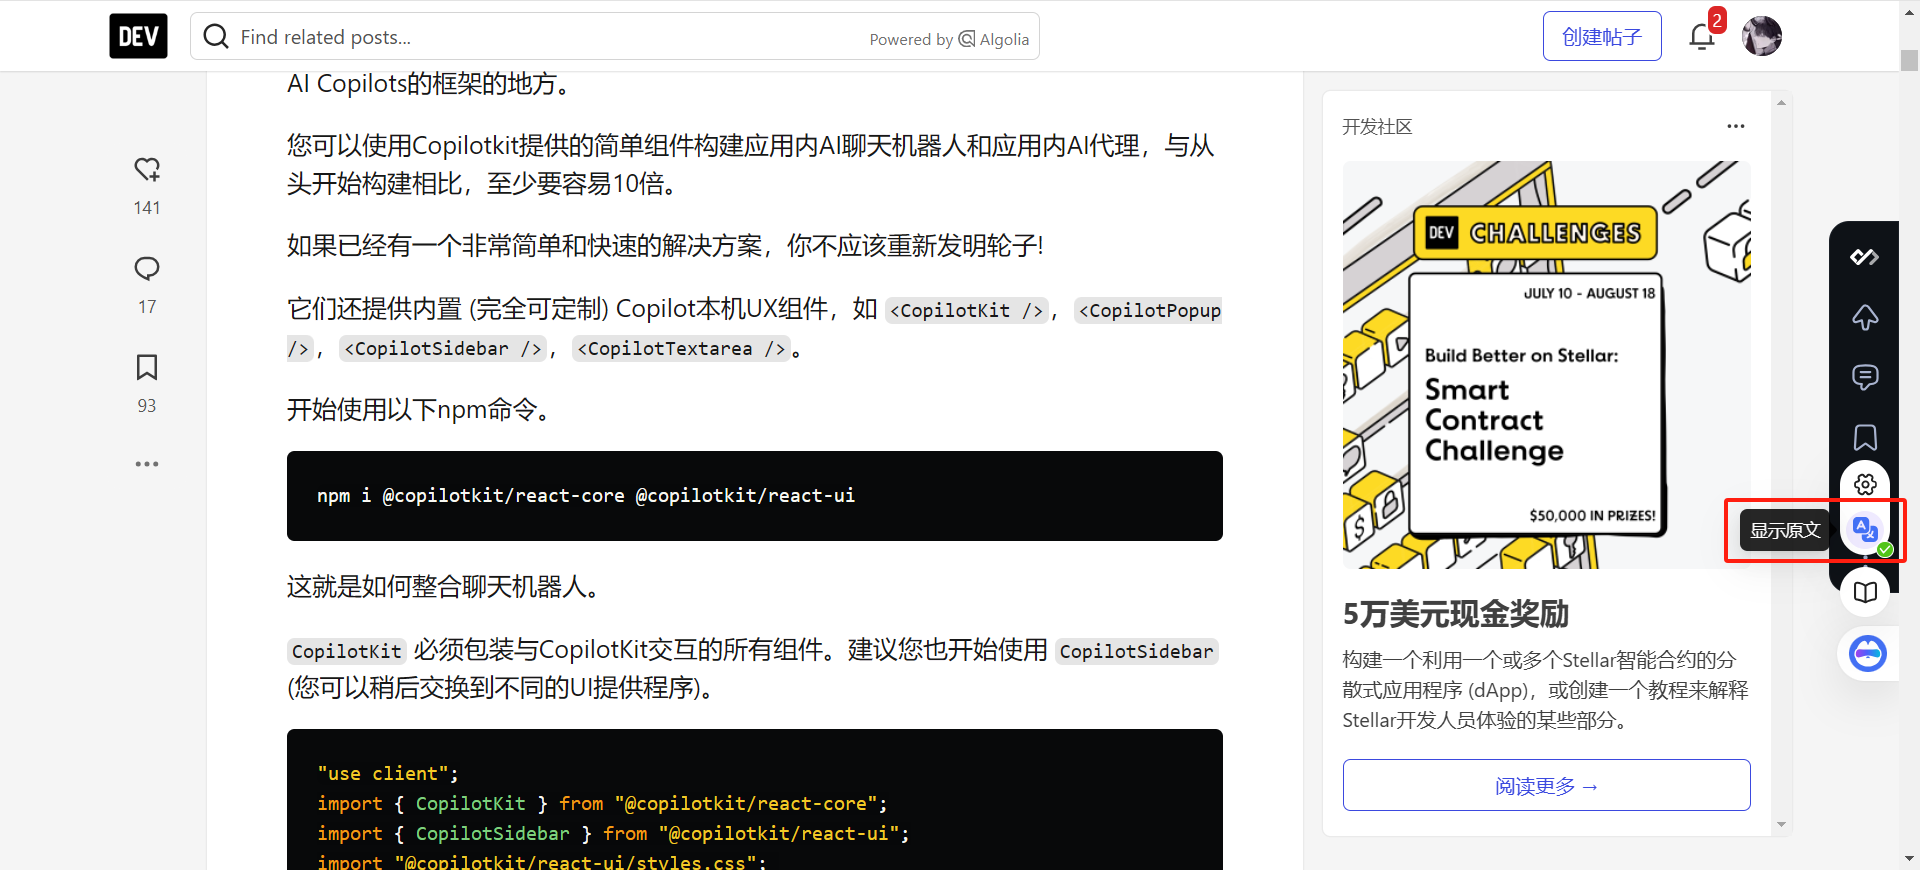The image size is (1920, 870).
Task: Click the top logo icon in dark sidebar
Action: point(1865,257)
